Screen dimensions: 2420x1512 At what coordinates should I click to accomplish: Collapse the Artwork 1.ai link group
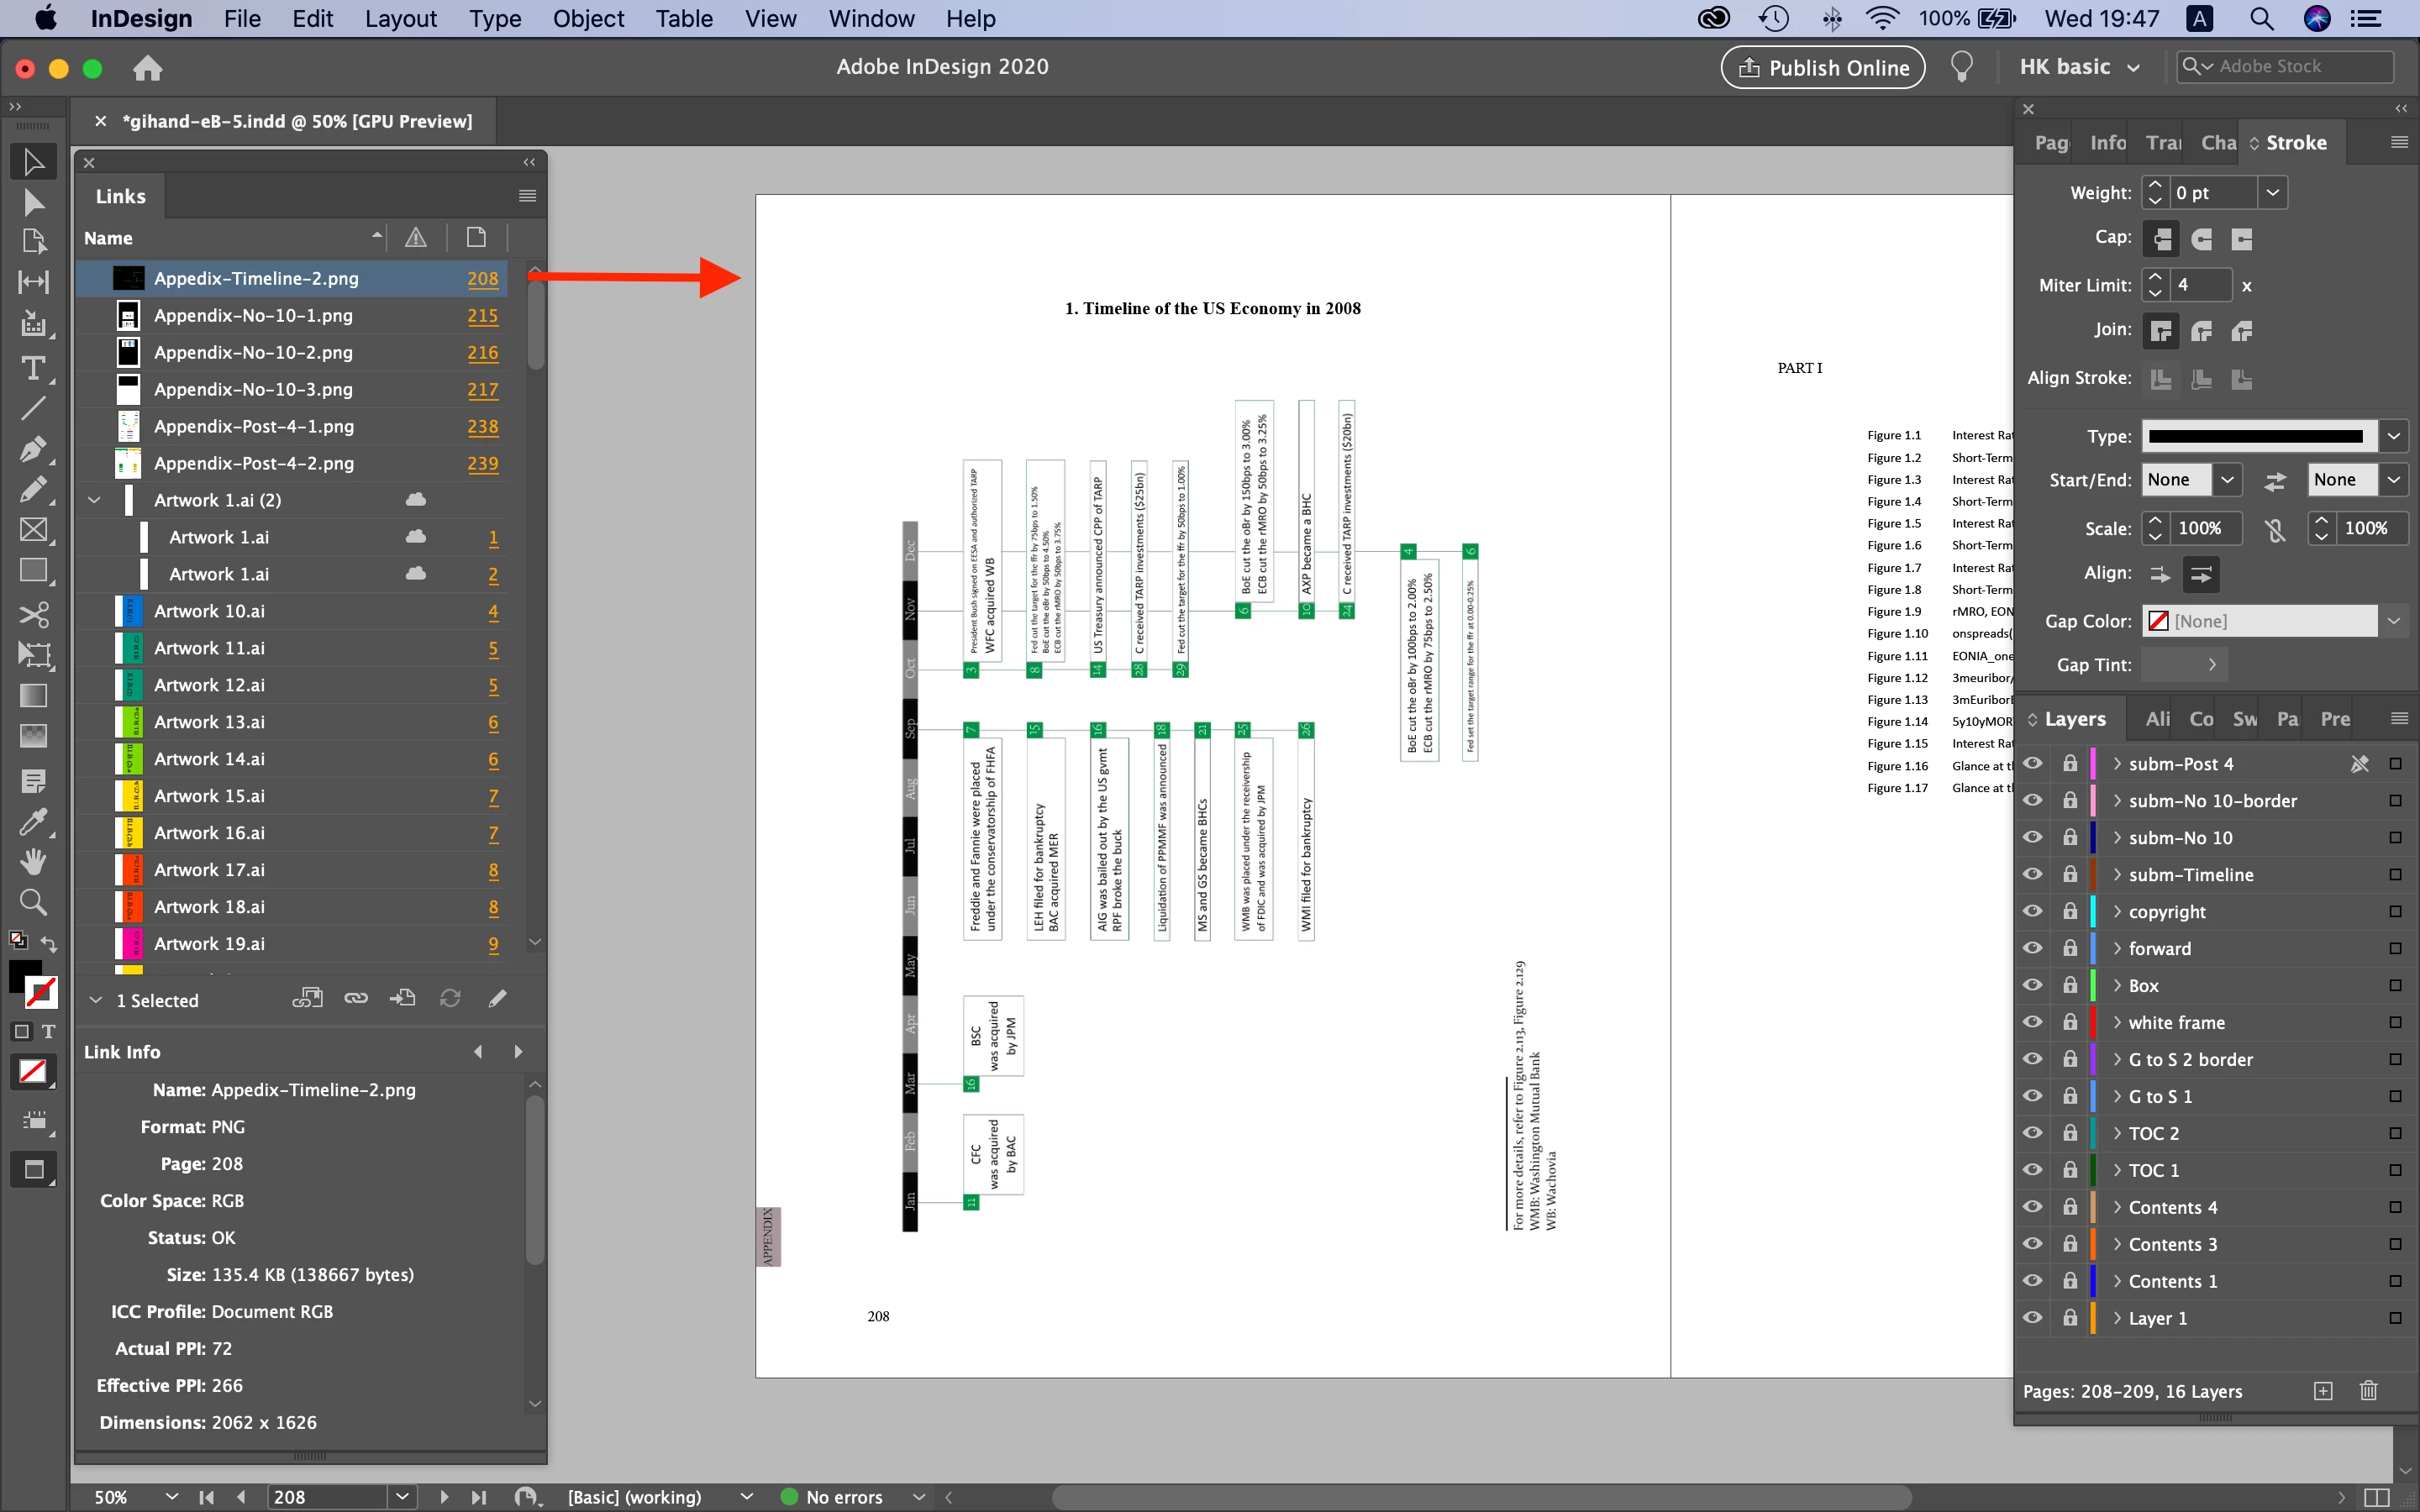(95, 500)
